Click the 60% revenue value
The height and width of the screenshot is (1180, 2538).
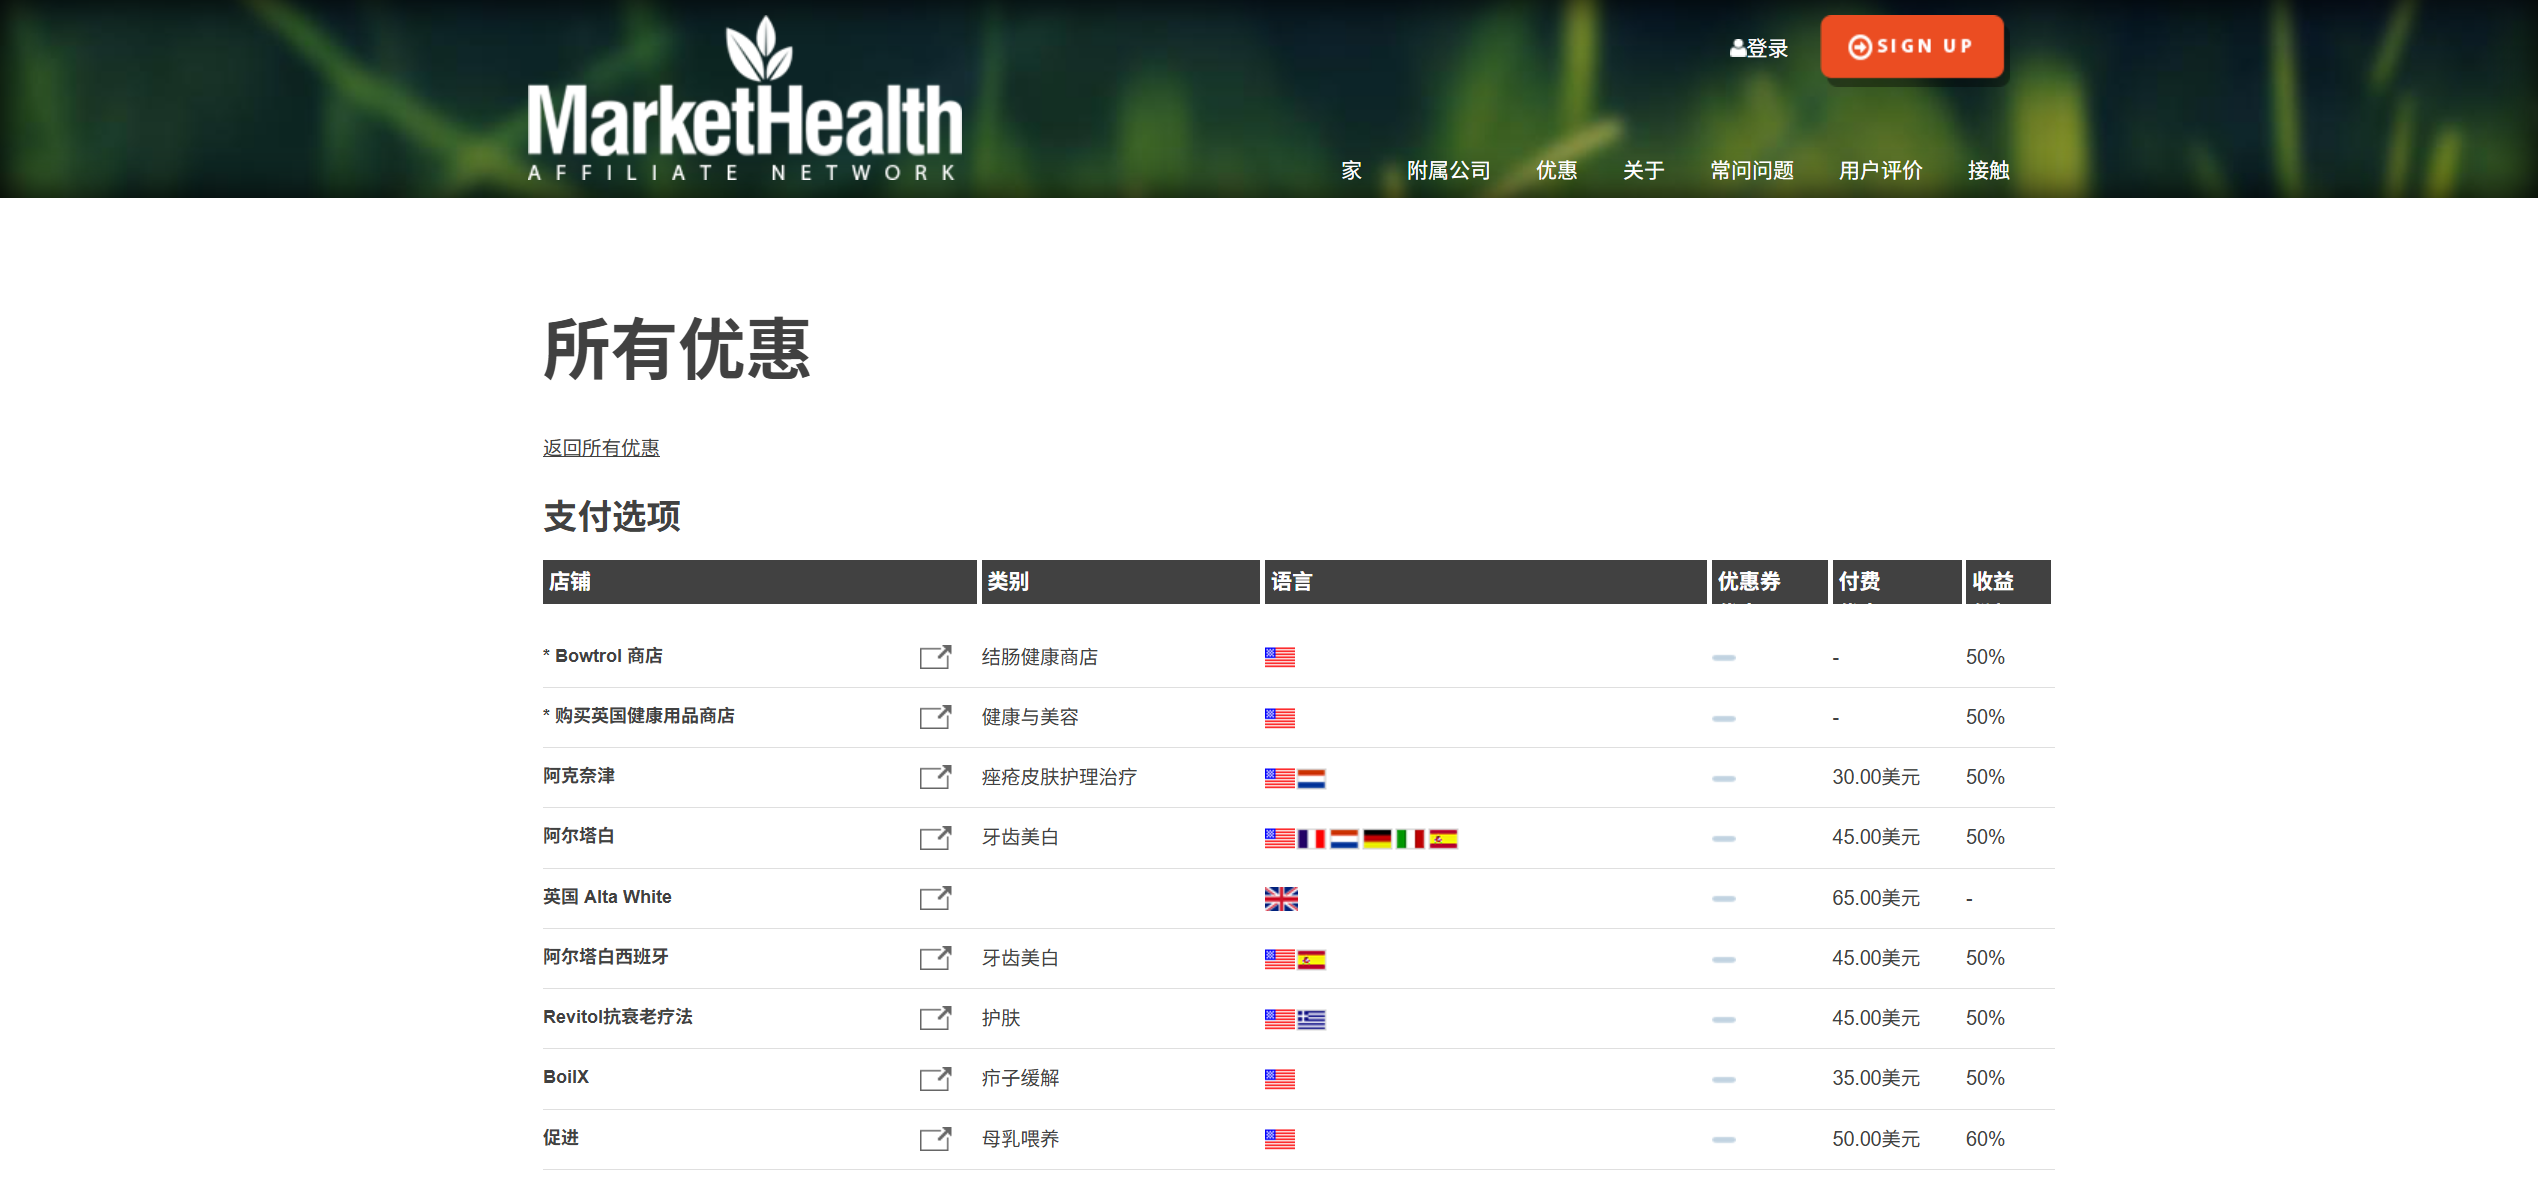pyautogui.click(x=1985, y=1139)
